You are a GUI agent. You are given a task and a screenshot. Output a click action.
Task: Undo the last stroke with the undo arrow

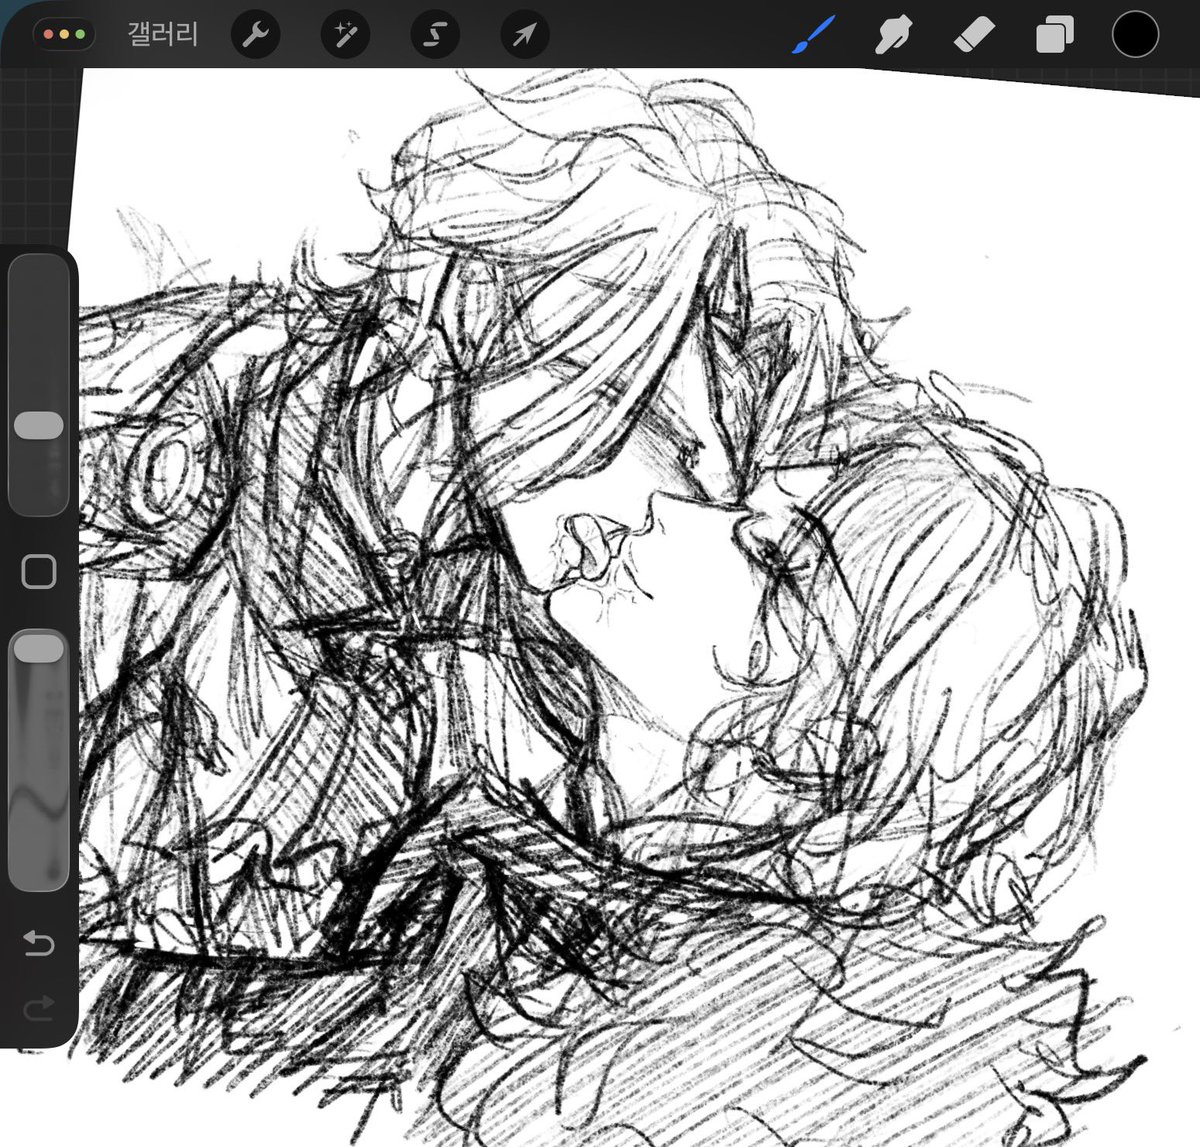tap(38, 943)
